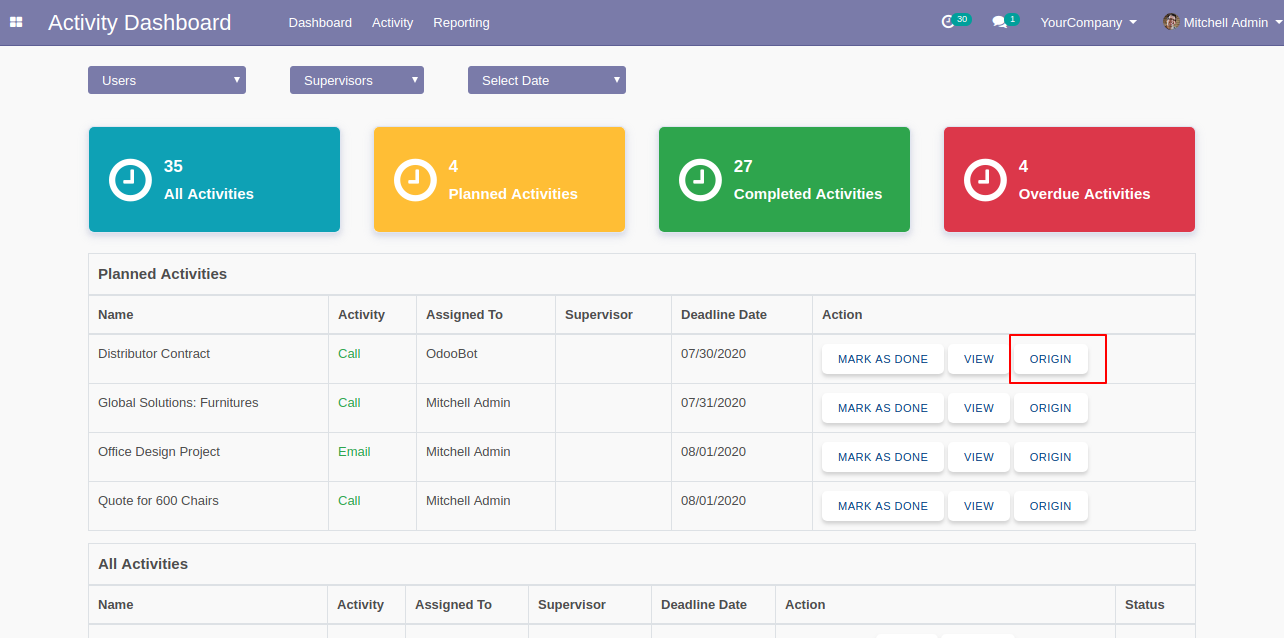This screenshot has width=1284, height=638.
Task: Click the OdooBot assignee cell
Action: pos(486,359)
